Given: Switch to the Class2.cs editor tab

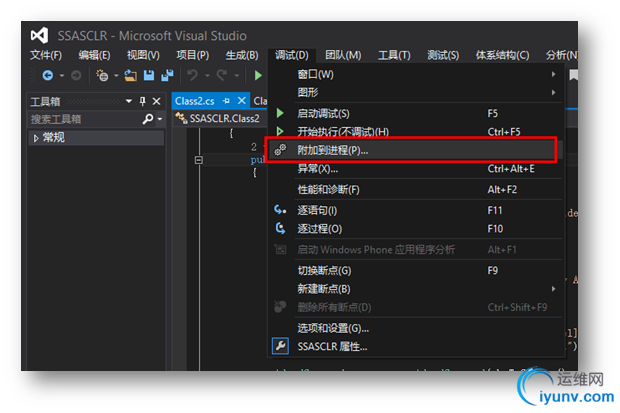Looking at the screenshot, I should (x=195, y=101).
